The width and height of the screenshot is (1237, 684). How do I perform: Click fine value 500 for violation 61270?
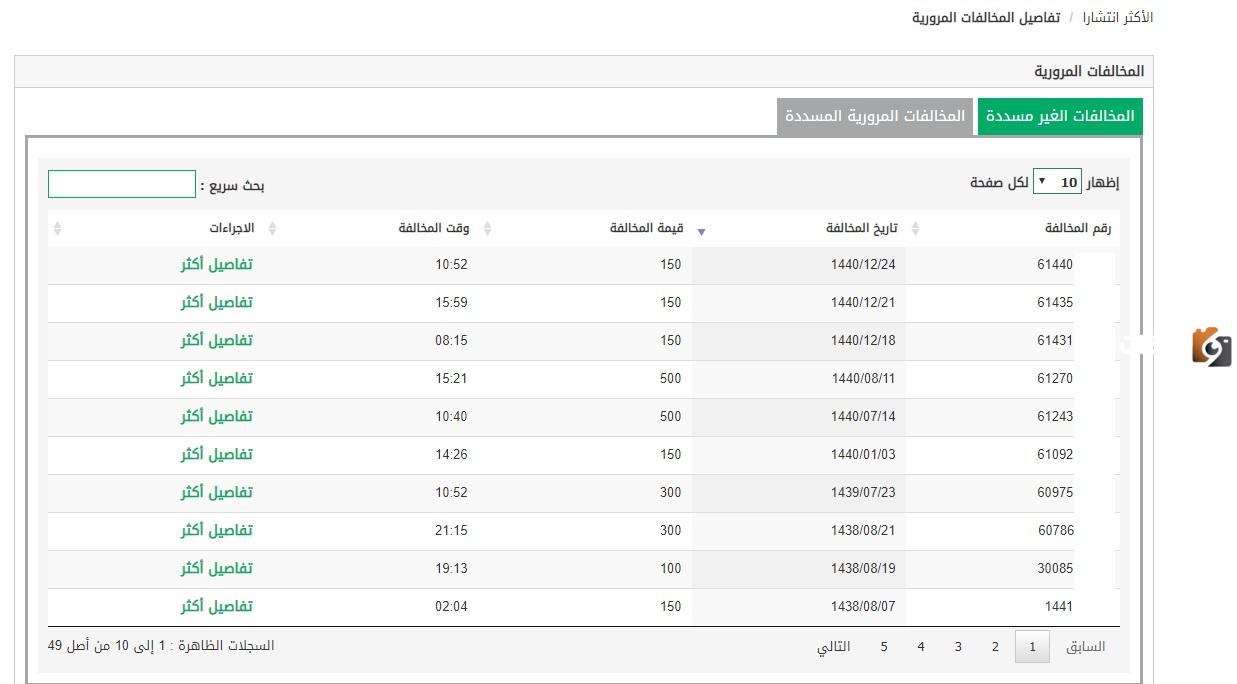671,379
